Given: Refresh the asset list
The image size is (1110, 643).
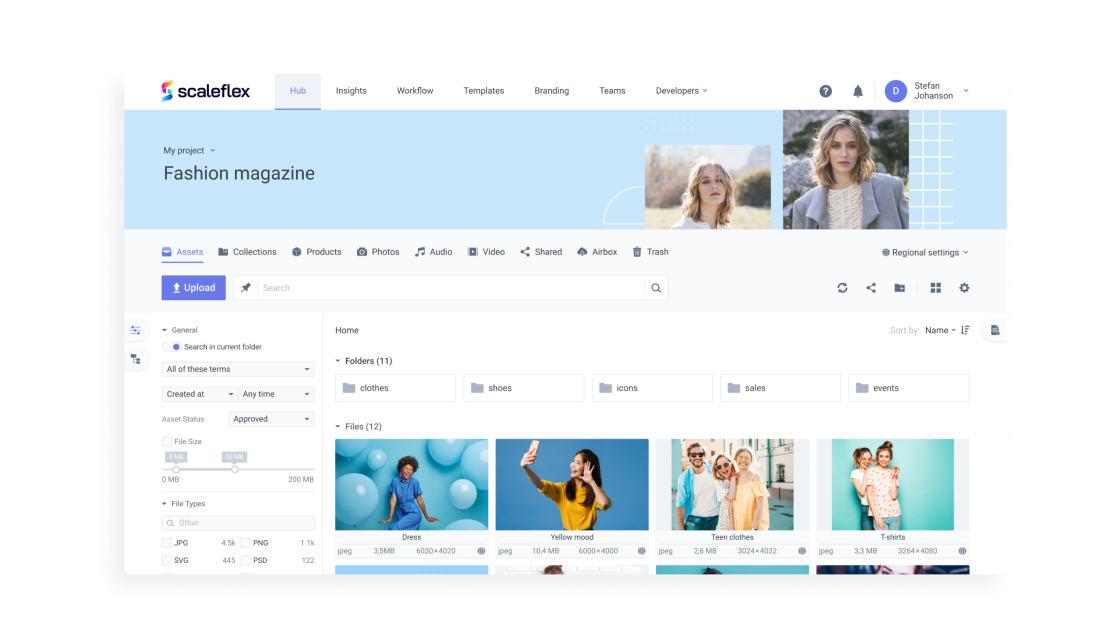Looking at the screenshot, I should tap(841, 287).
